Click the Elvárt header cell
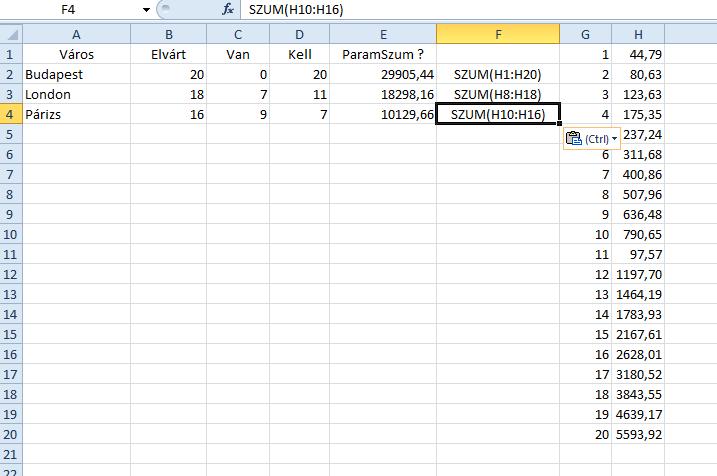717x476 pixels. pos(169,54)
